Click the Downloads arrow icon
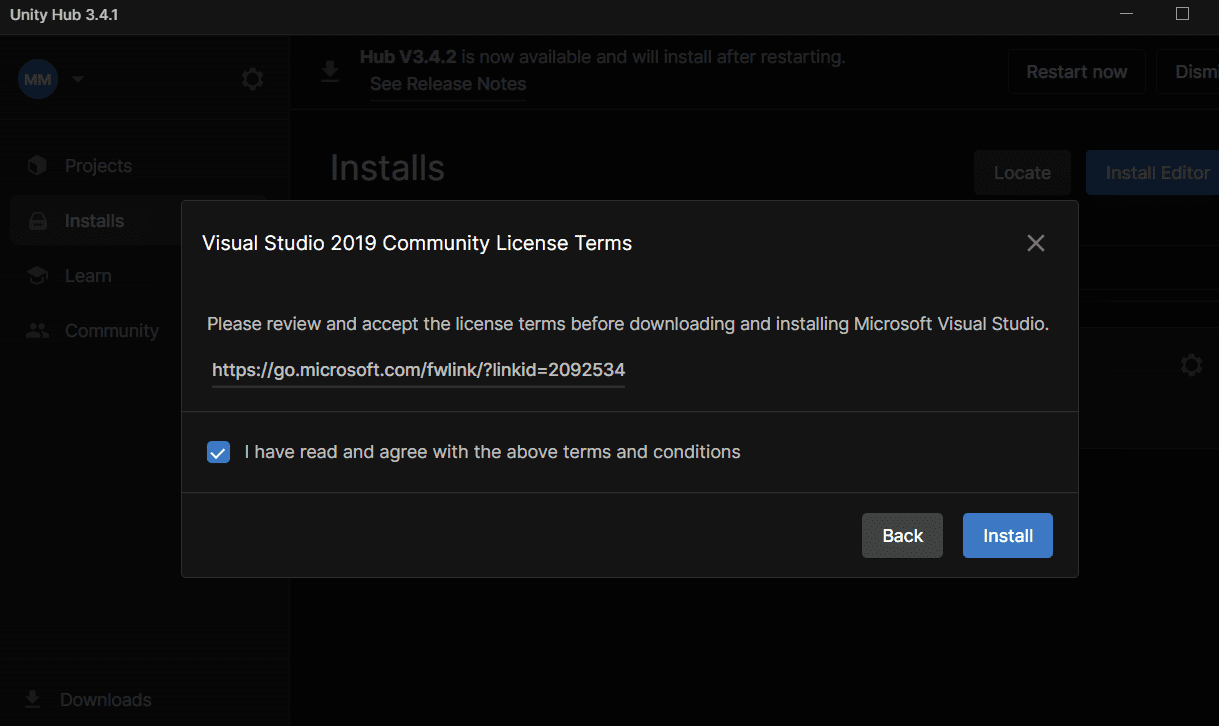 (x=33, y=699)
